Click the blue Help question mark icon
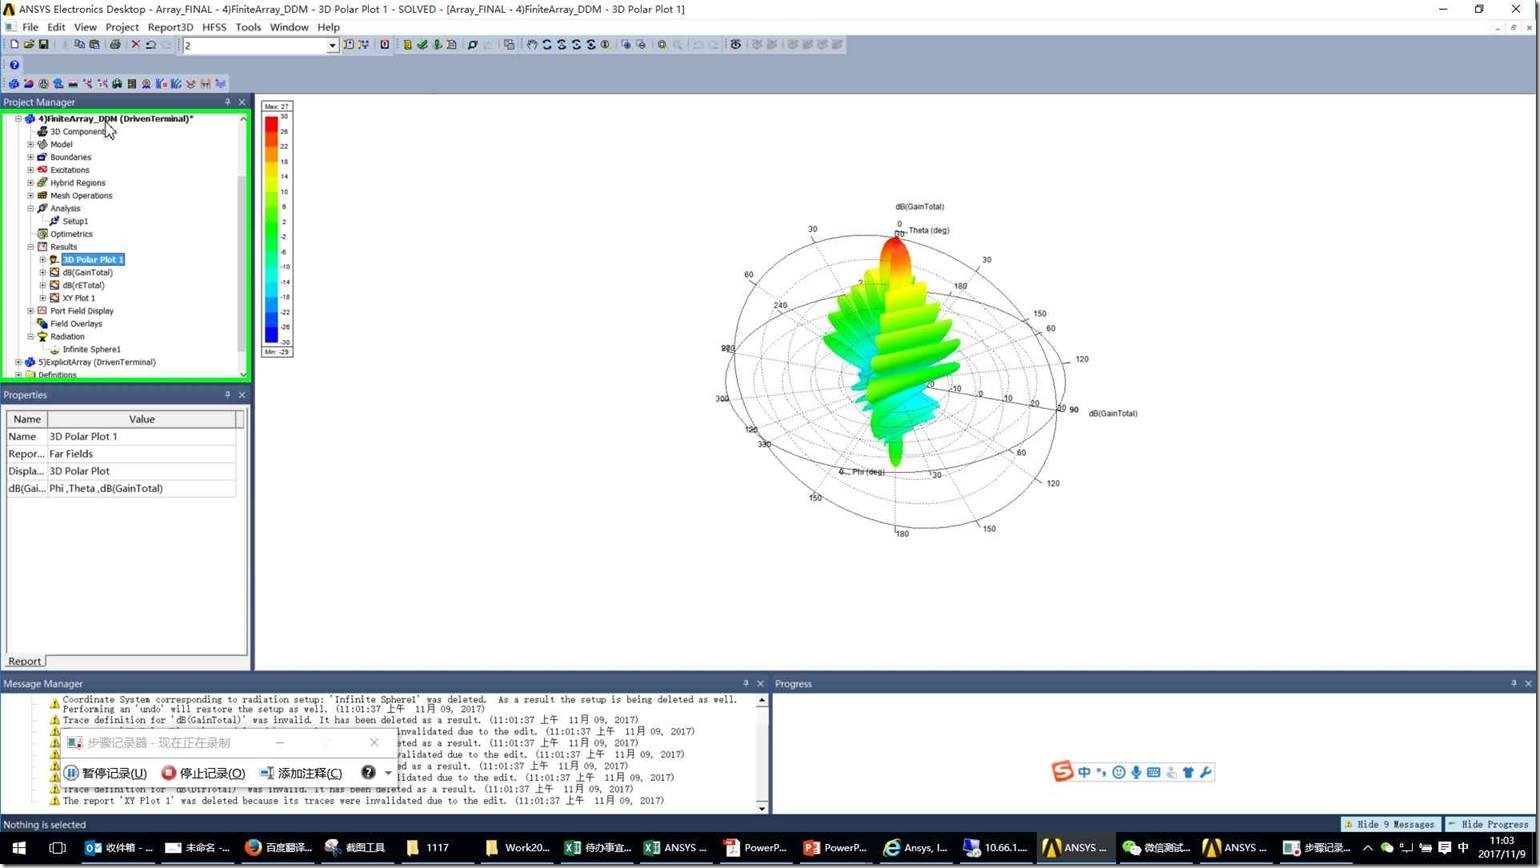The width and height of the screenshot is (1540, 868). [14, 65]
